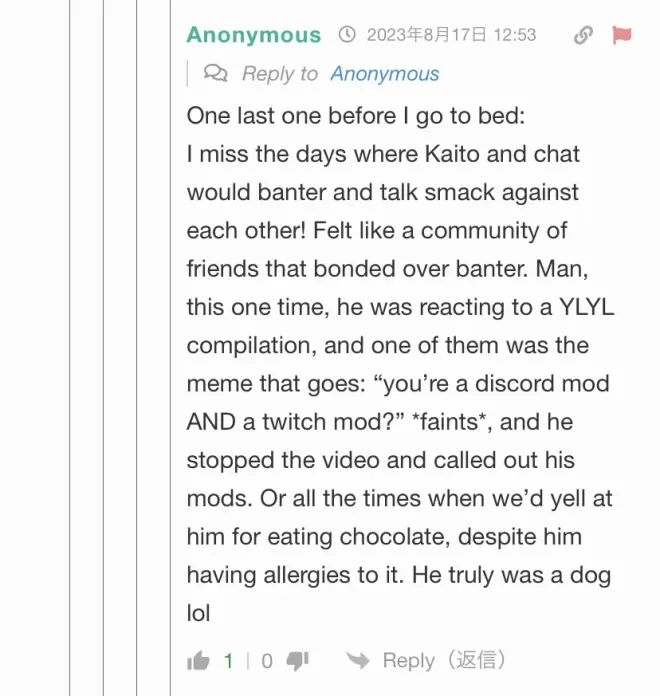660x696 pixels.
Task: Click the curved reply arrow icon
Action: coord(357,660)
